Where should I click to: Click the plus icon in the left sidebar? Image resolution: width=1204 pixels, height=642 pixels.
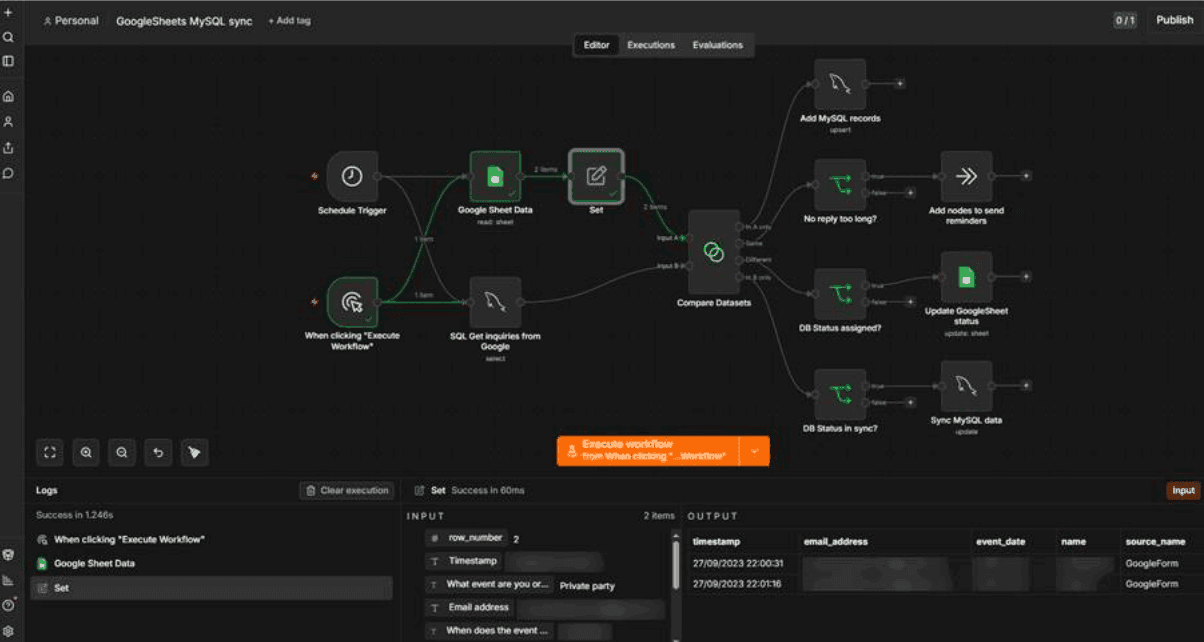point(8,12)
